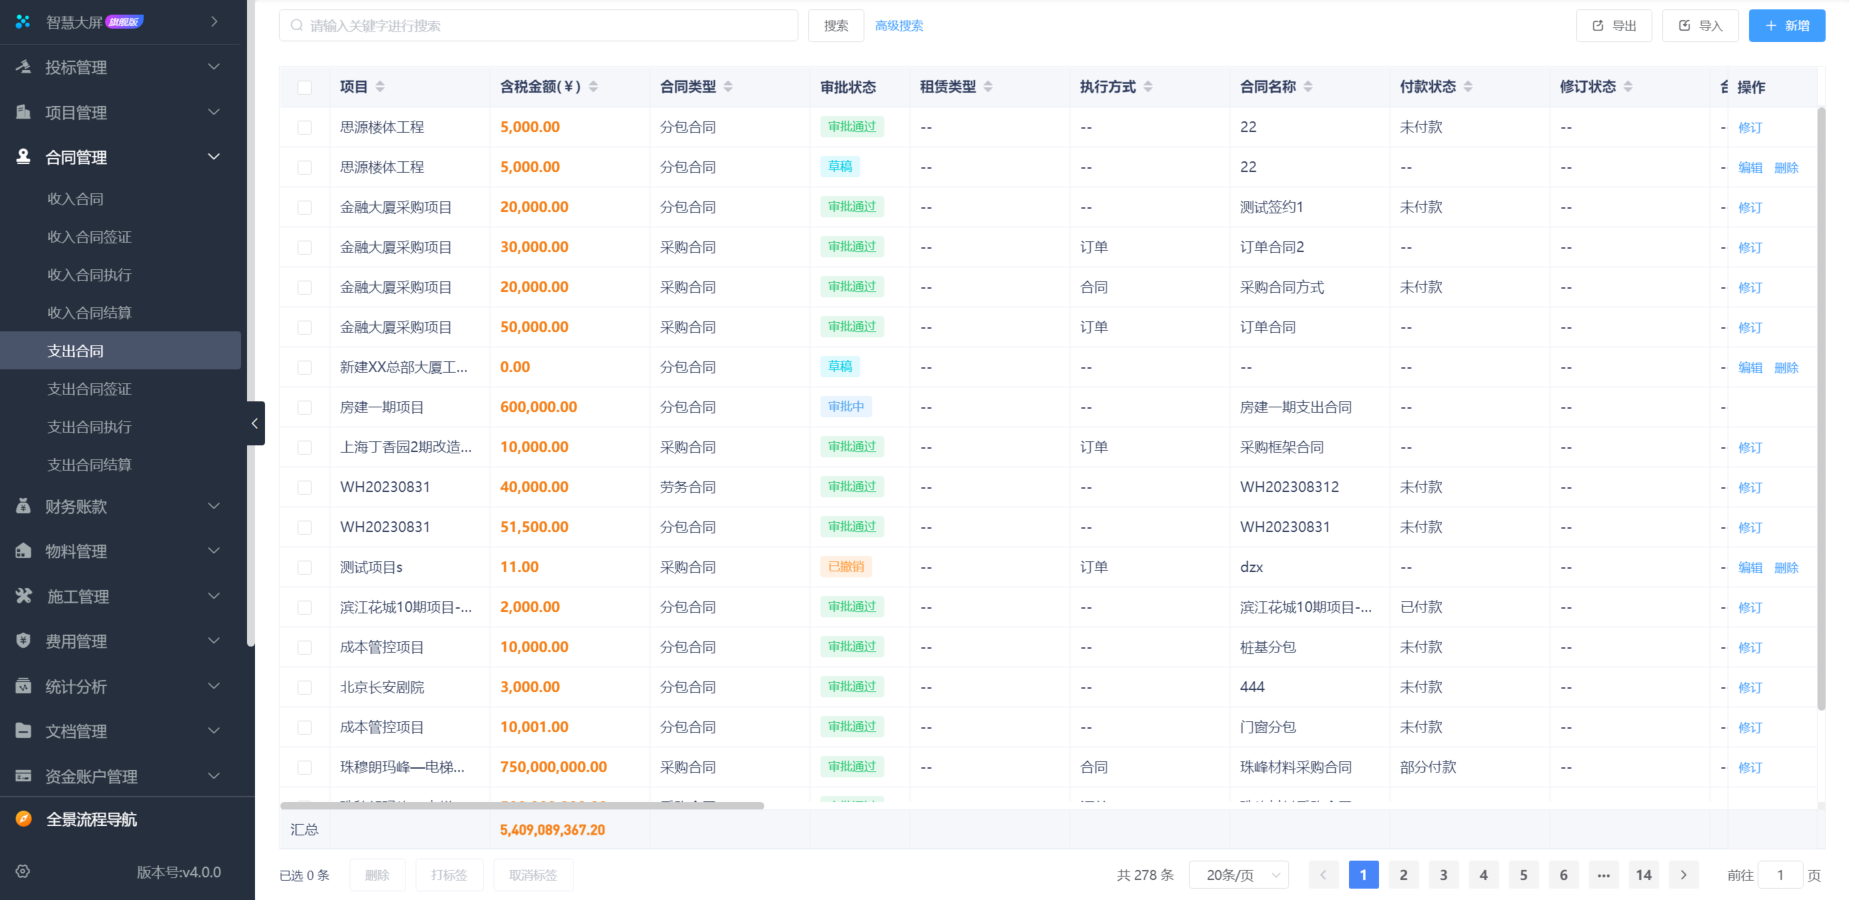Open the 20条/页 page size dropdown
Viewport: 1849px width, 900px height.
(x=1238, y=874)
